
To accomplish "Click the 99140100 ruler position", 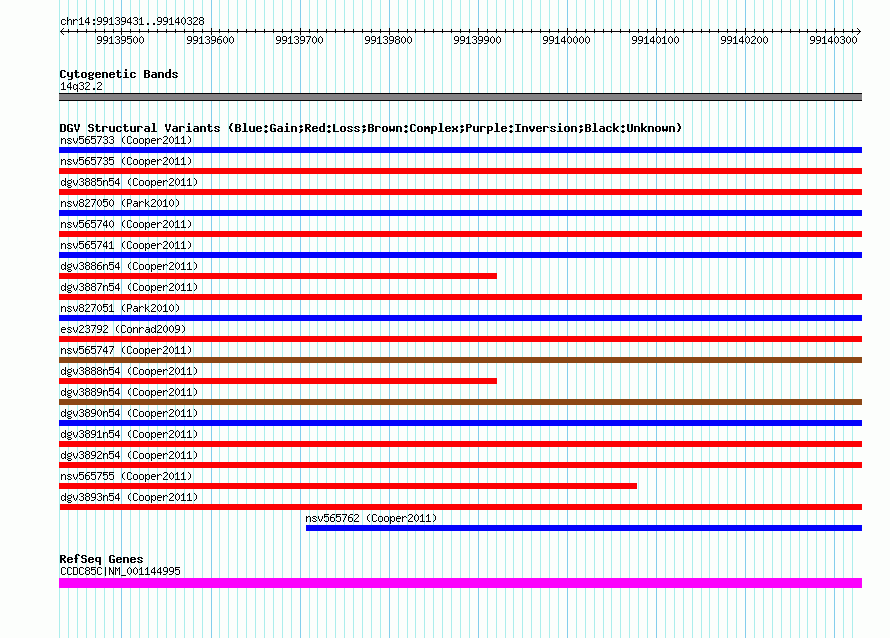I will pos(656,40).
